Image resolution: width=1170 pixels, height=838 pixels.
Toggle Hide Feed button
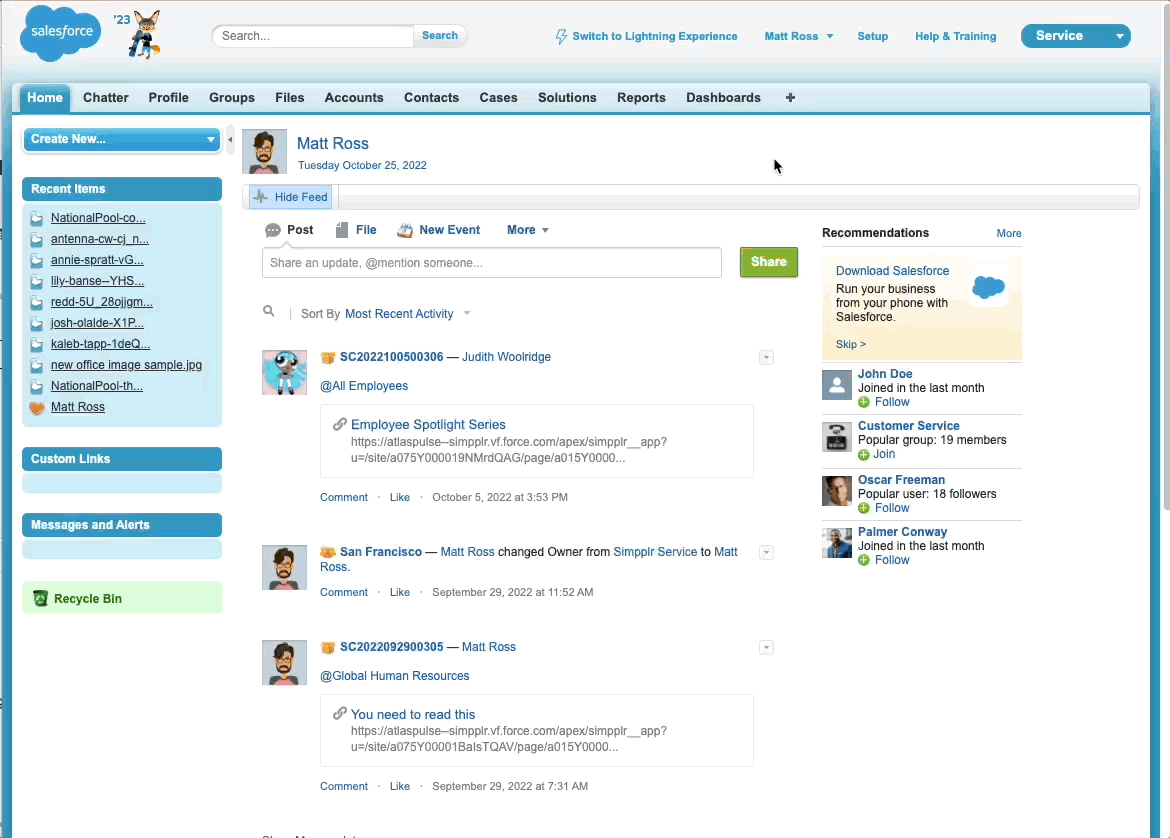[290, 197]
